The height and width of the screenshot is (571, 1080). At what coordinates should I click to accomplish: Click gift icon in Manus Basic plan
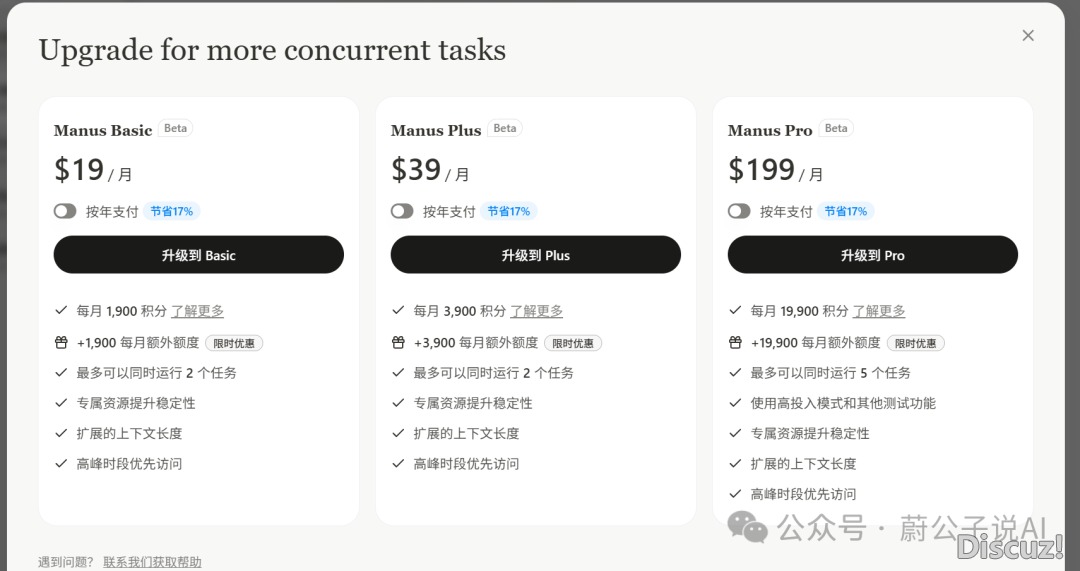(x=61, y=342)
